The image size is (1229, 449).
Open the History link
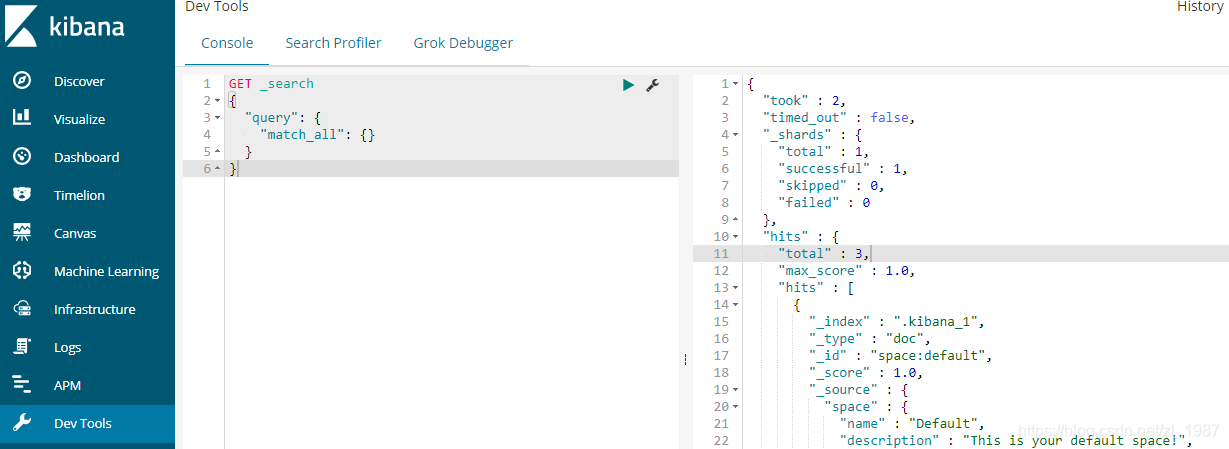pyautogui.click(x=1199, y=7)
